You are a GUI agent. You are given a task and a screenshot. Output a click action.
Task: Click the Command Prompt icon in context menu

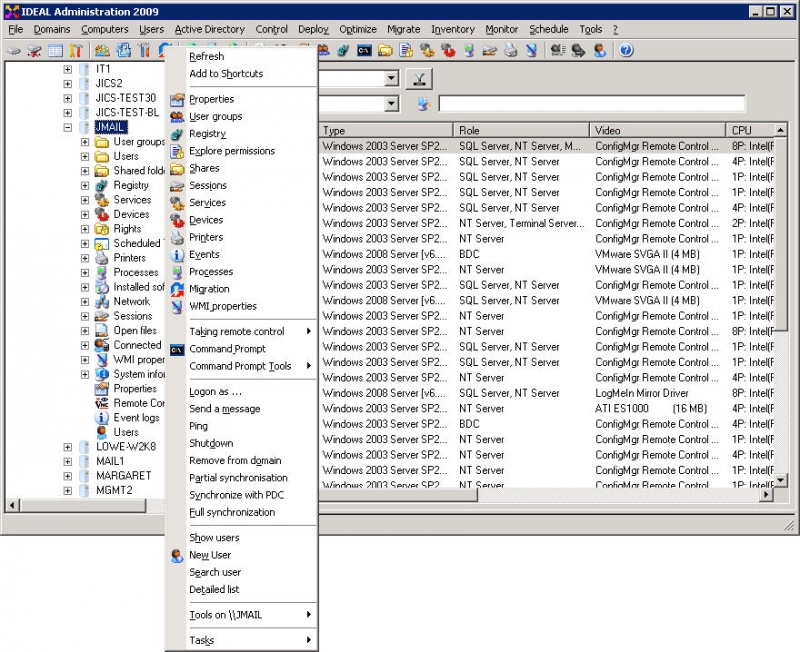pyautogui.click(x=177, y=349)
